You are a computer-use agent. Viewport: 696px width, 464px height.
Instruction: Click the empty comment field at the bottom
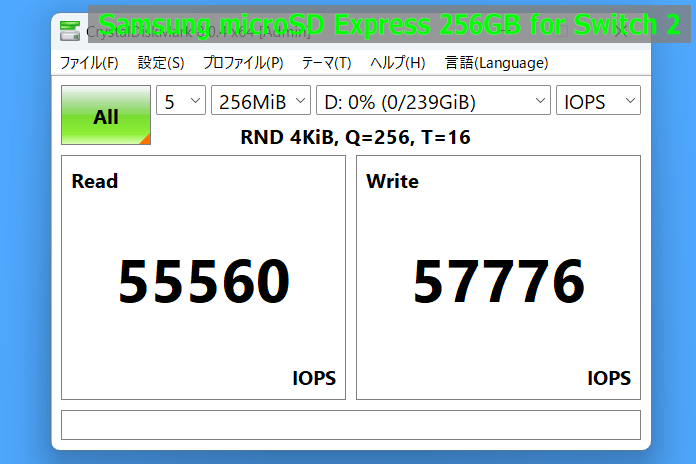pos(350,425)
